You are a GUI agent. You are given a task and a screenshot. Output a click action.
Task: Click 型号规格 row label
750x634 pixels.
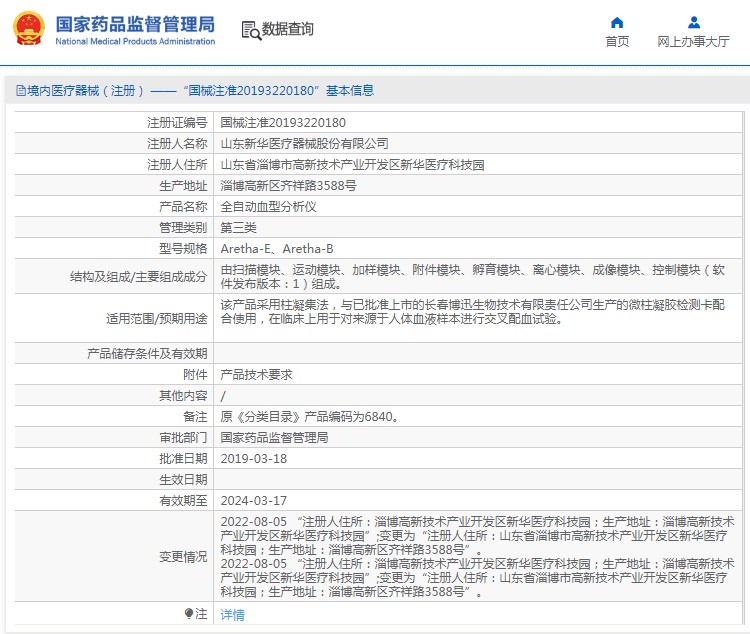click(183, 249)
